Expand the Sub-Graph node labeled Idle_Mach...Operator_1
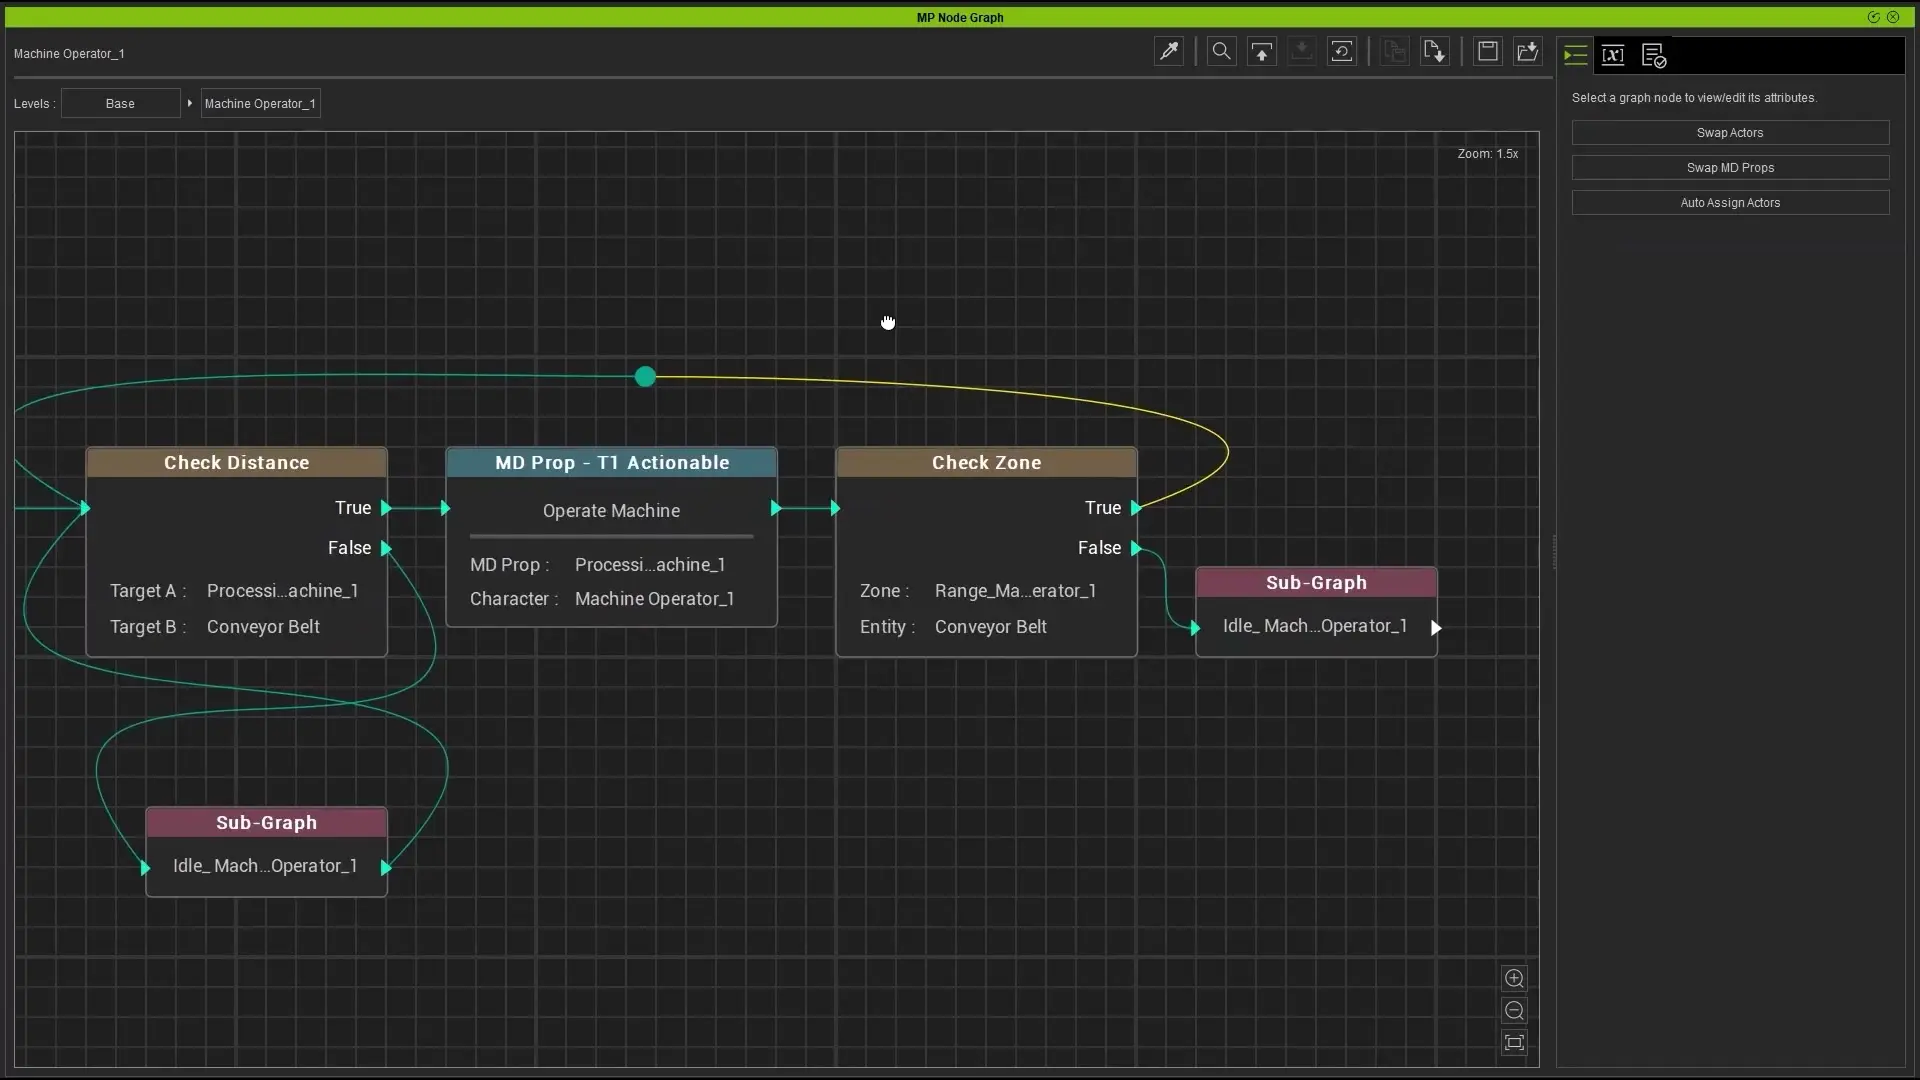The image size is (1920, 1080). 1437,627
